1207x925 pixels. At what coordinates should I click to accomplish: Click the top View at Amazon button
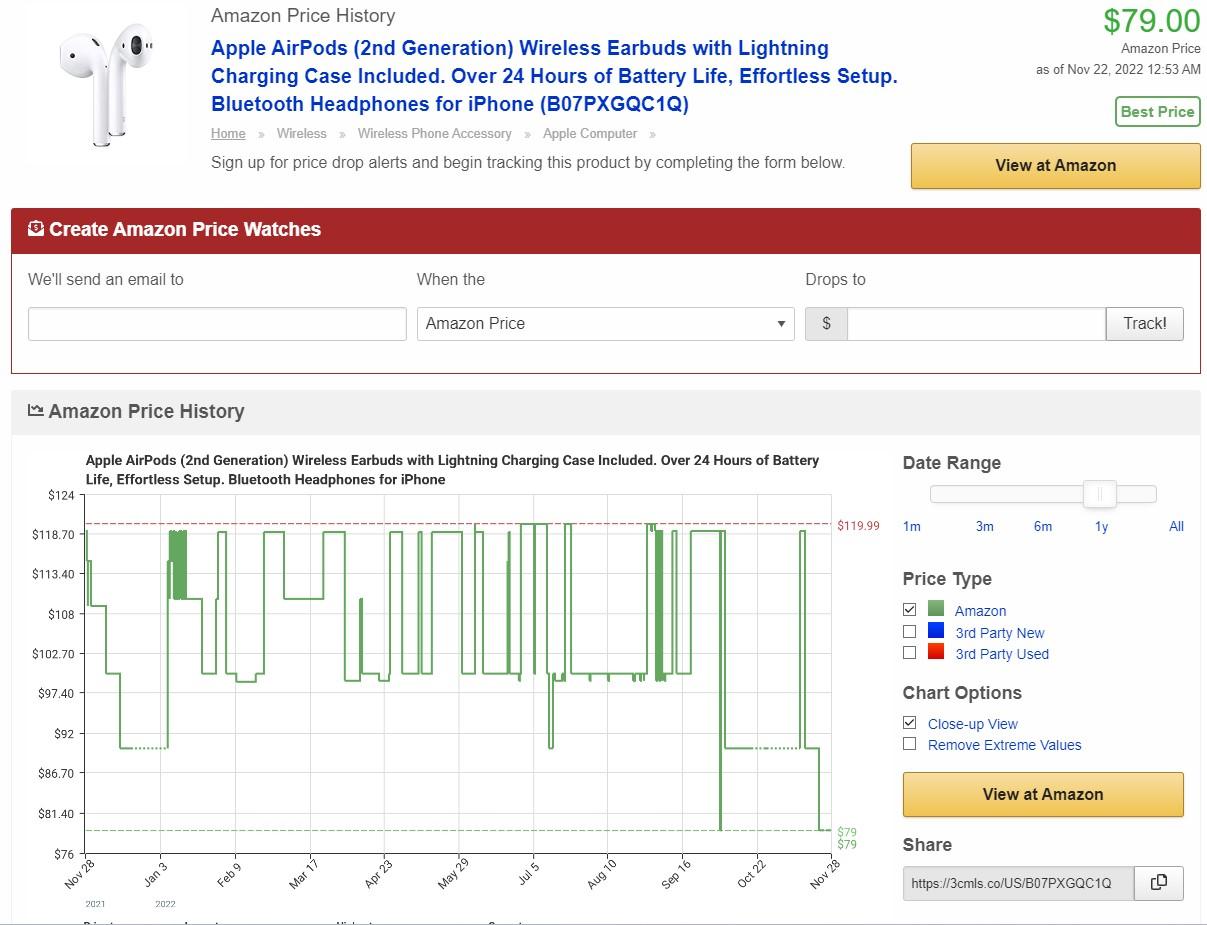pos(1055,166)
